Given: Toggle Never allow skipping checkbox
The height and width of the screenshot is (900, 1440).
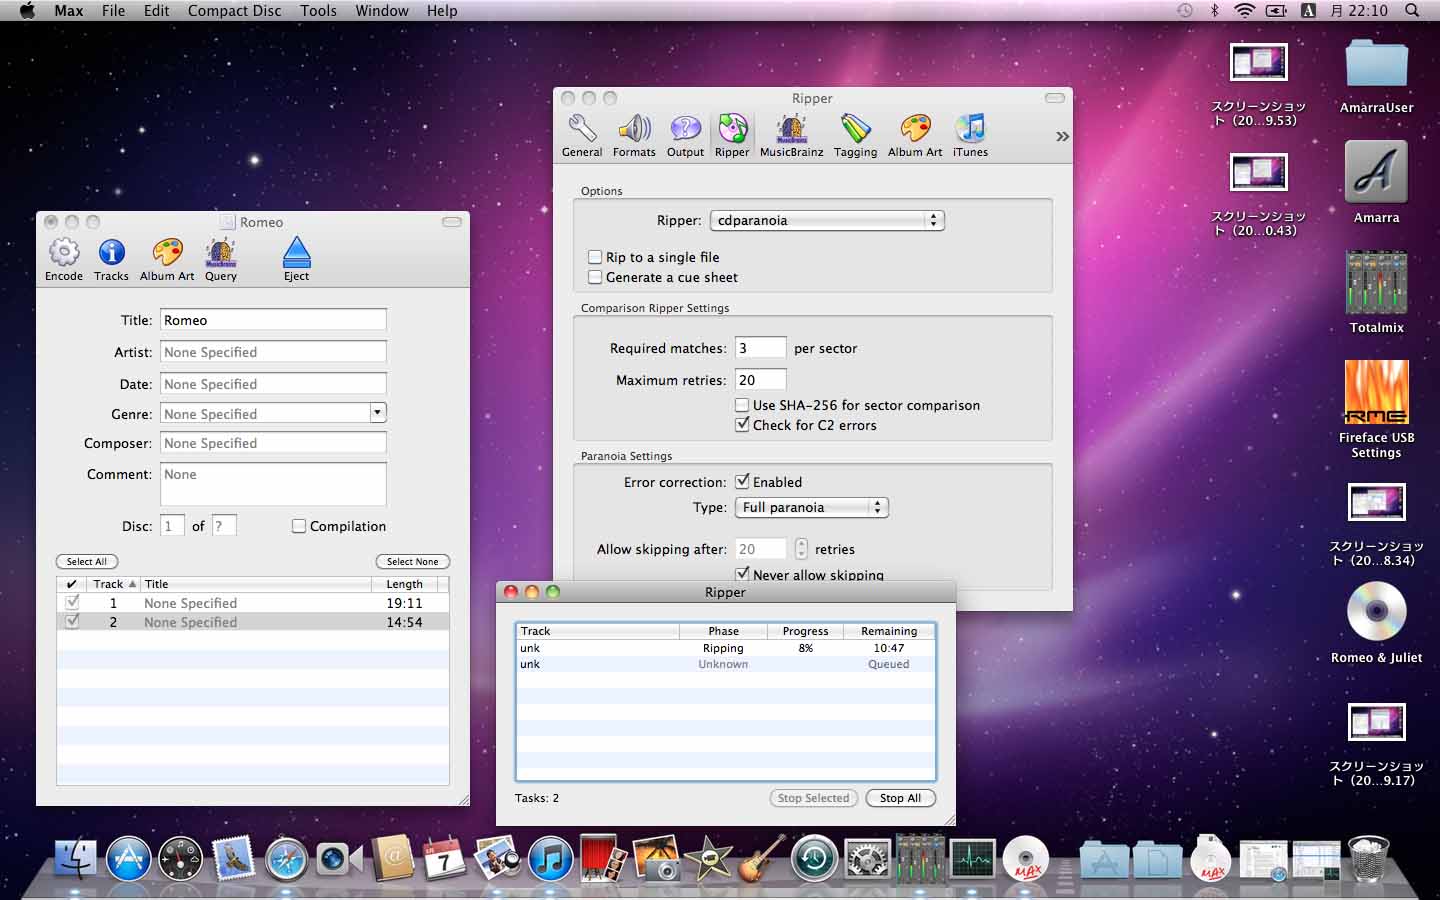Looking at the screenshot, I should 742,574.
